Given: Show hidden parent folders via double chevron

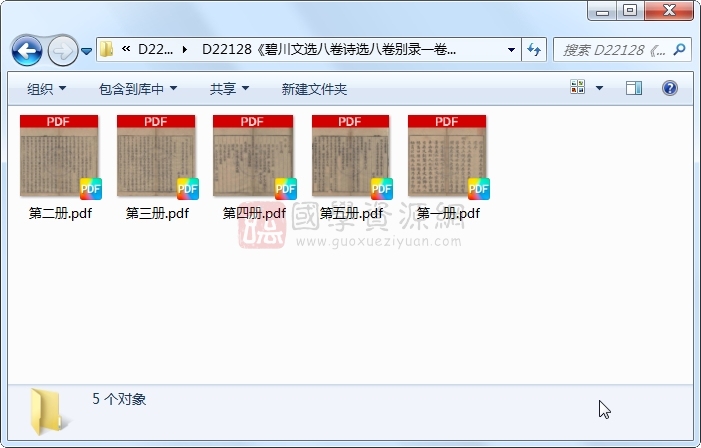Looking at the screenshot, I should [126, 49].
